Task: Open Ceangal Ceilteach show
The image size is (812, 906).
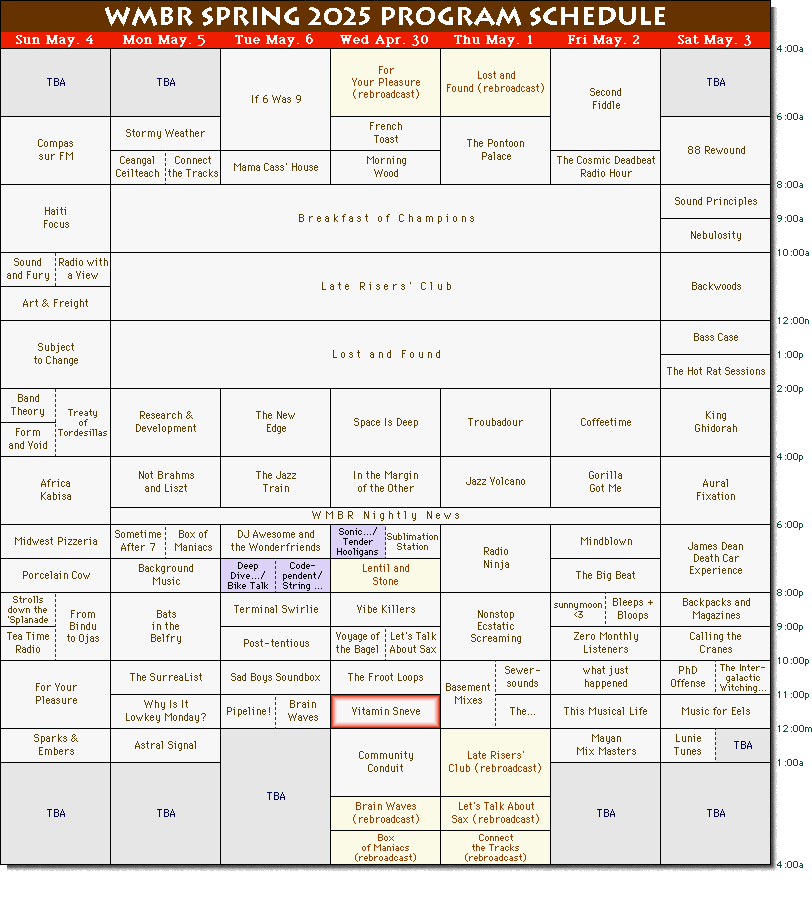Action: tap(138, 168)
